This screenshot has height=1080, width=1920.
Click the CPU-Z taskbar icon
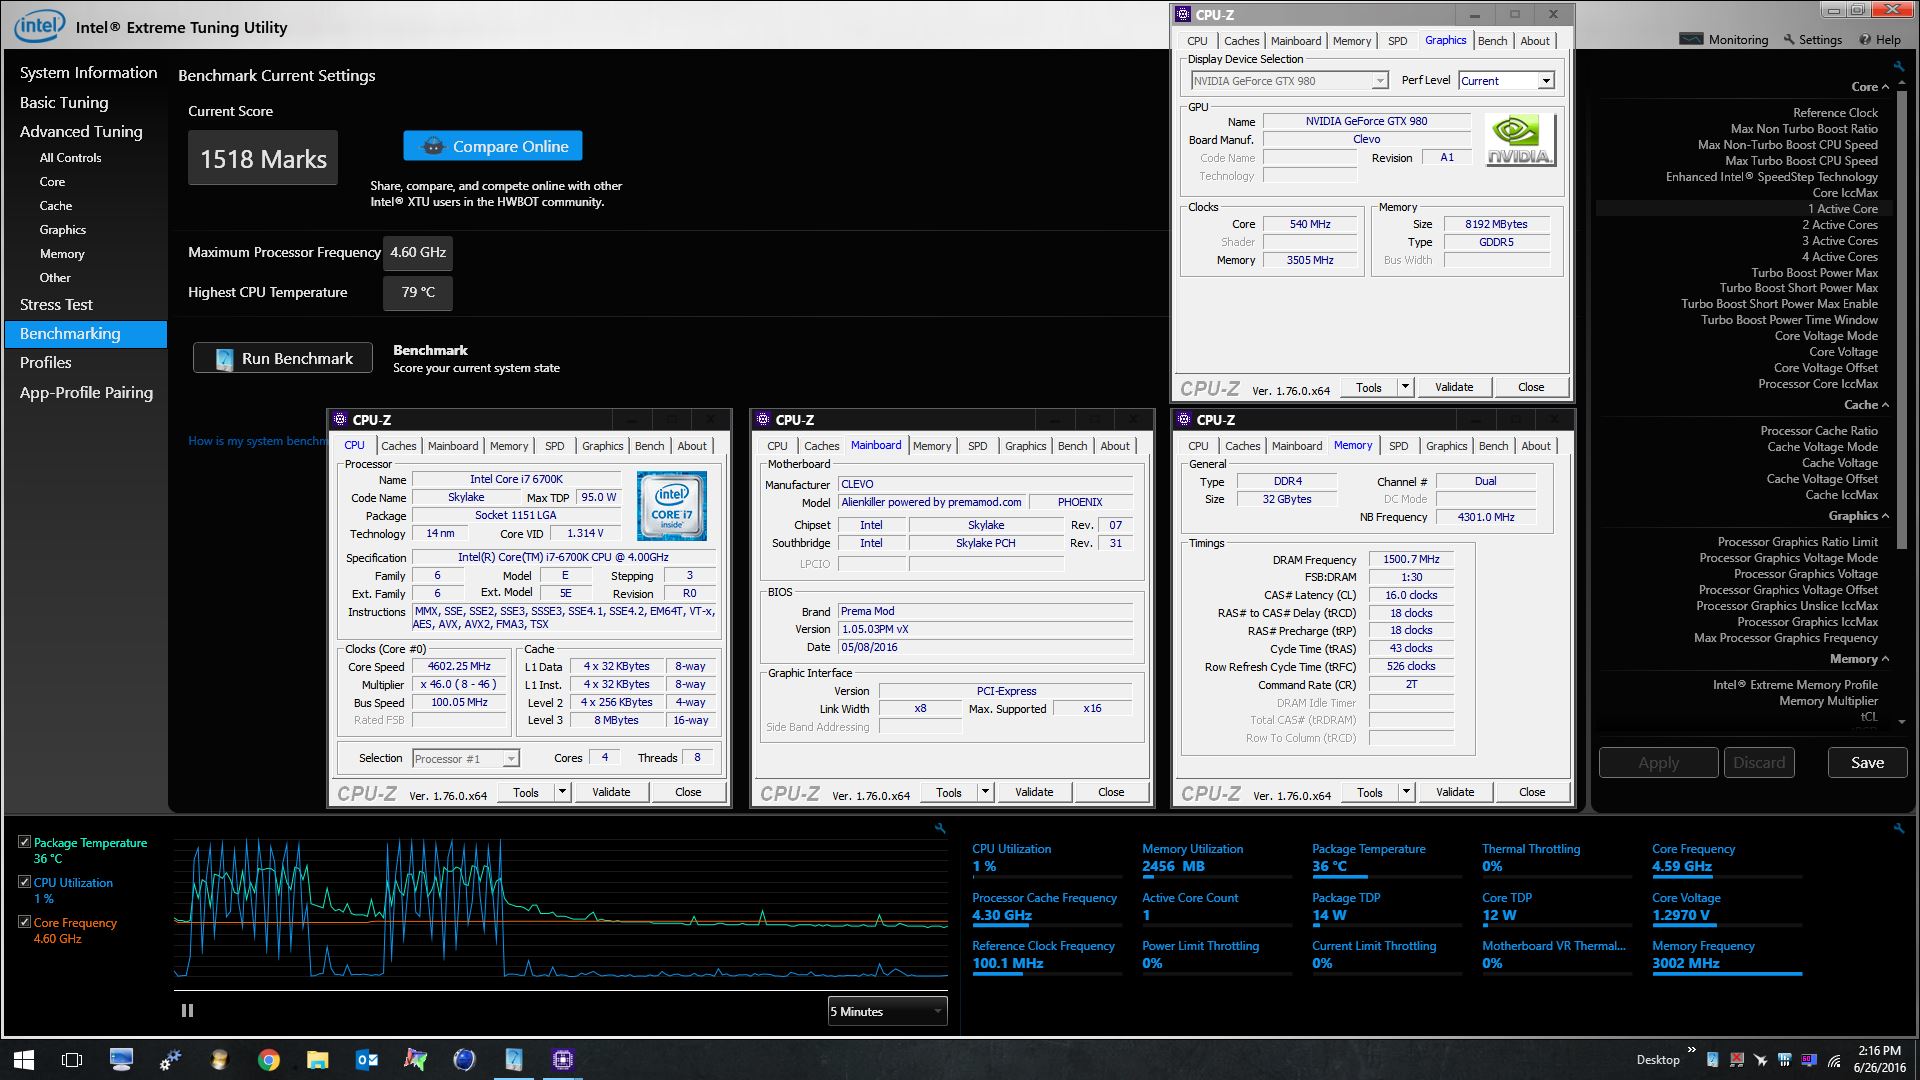pos(562,1059)
